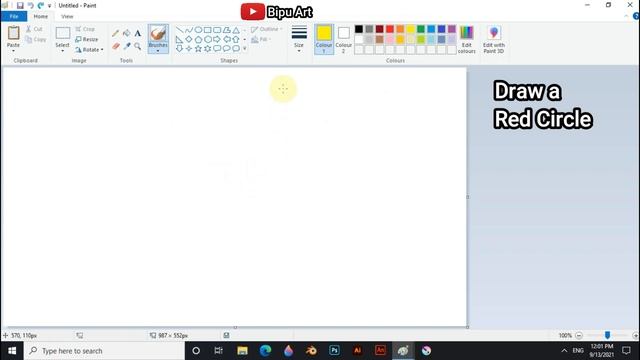The height and width of the screenshot is (360, 640).
Task: Click the zoom out minus button
Action: [579, 336]
